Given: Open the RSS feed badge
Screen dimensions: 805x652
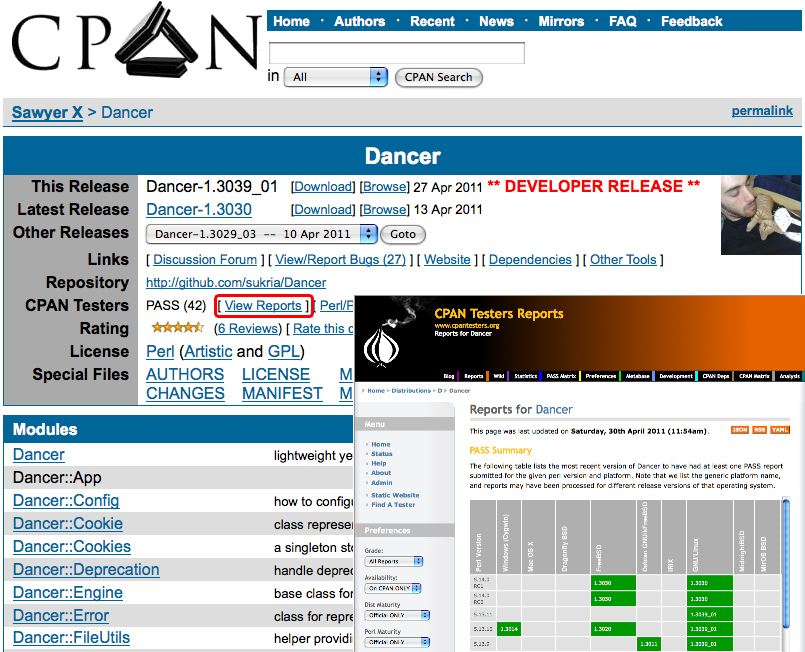Looking at the screenshot, I should (760, 430).
